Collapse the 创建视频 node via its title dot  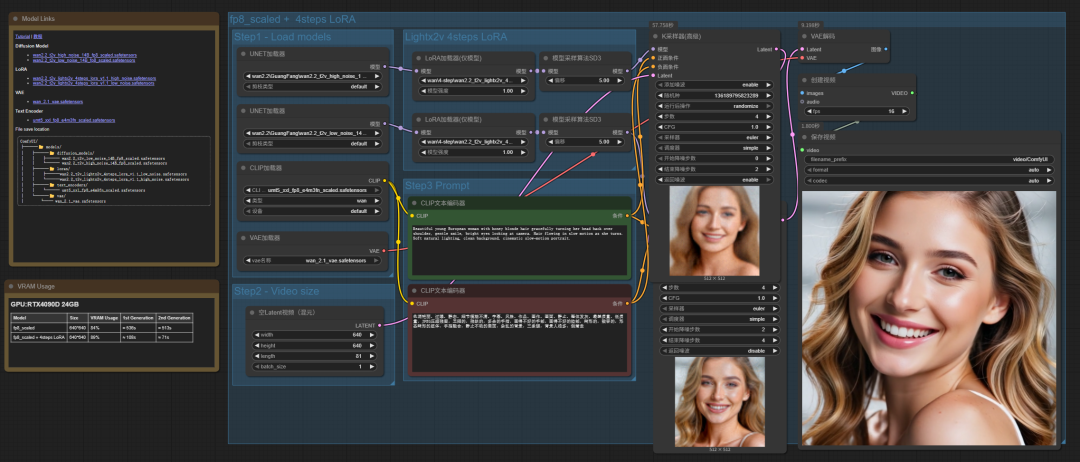pyautogui.click(x=806, y=81)
